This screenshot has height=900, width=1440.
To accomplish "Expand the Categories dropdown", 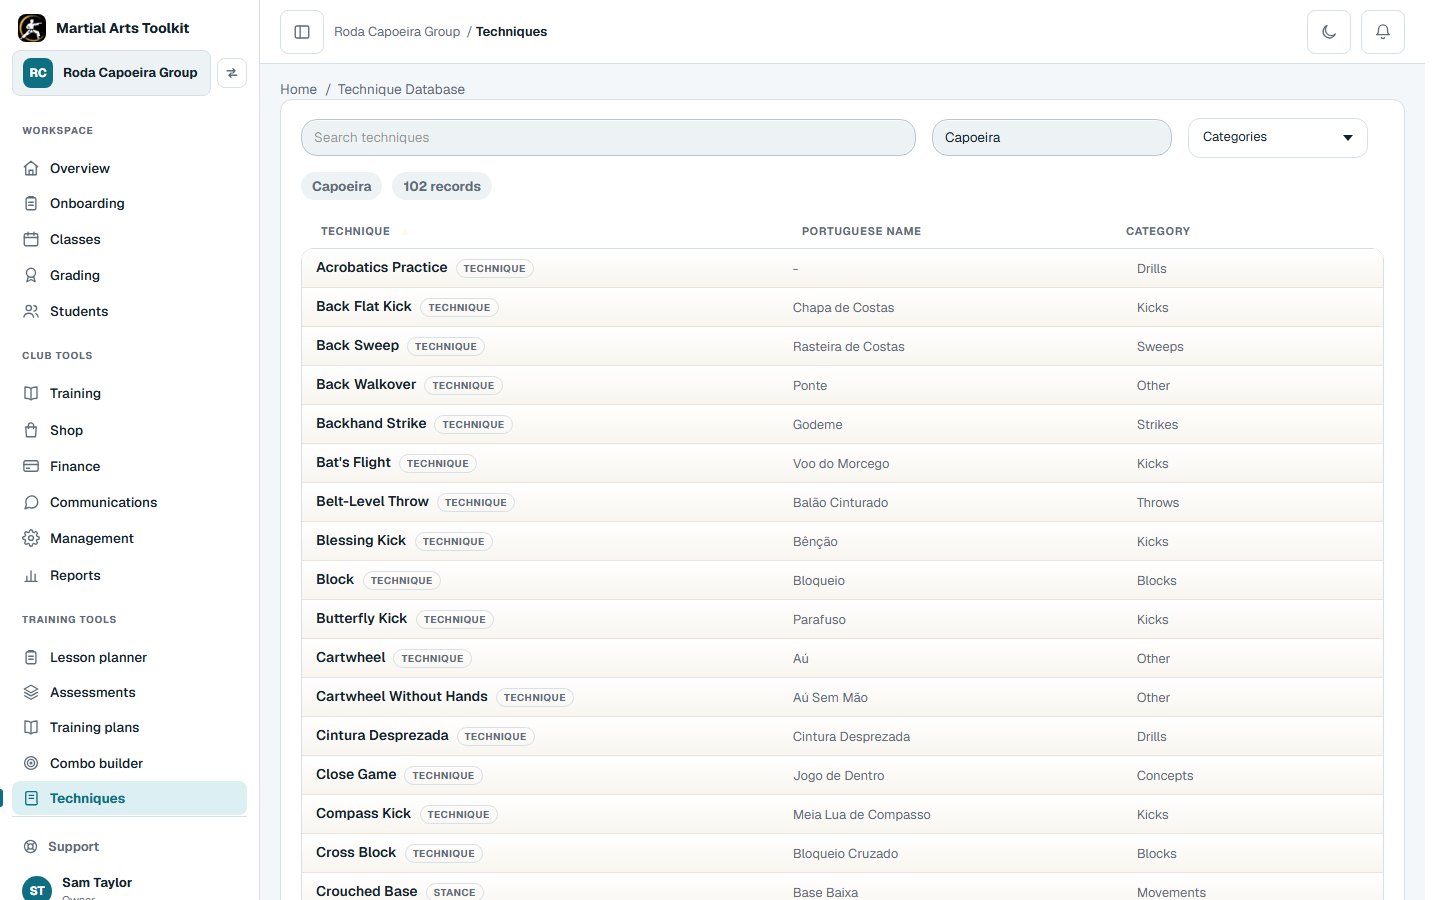I will tap(1277, 137).
